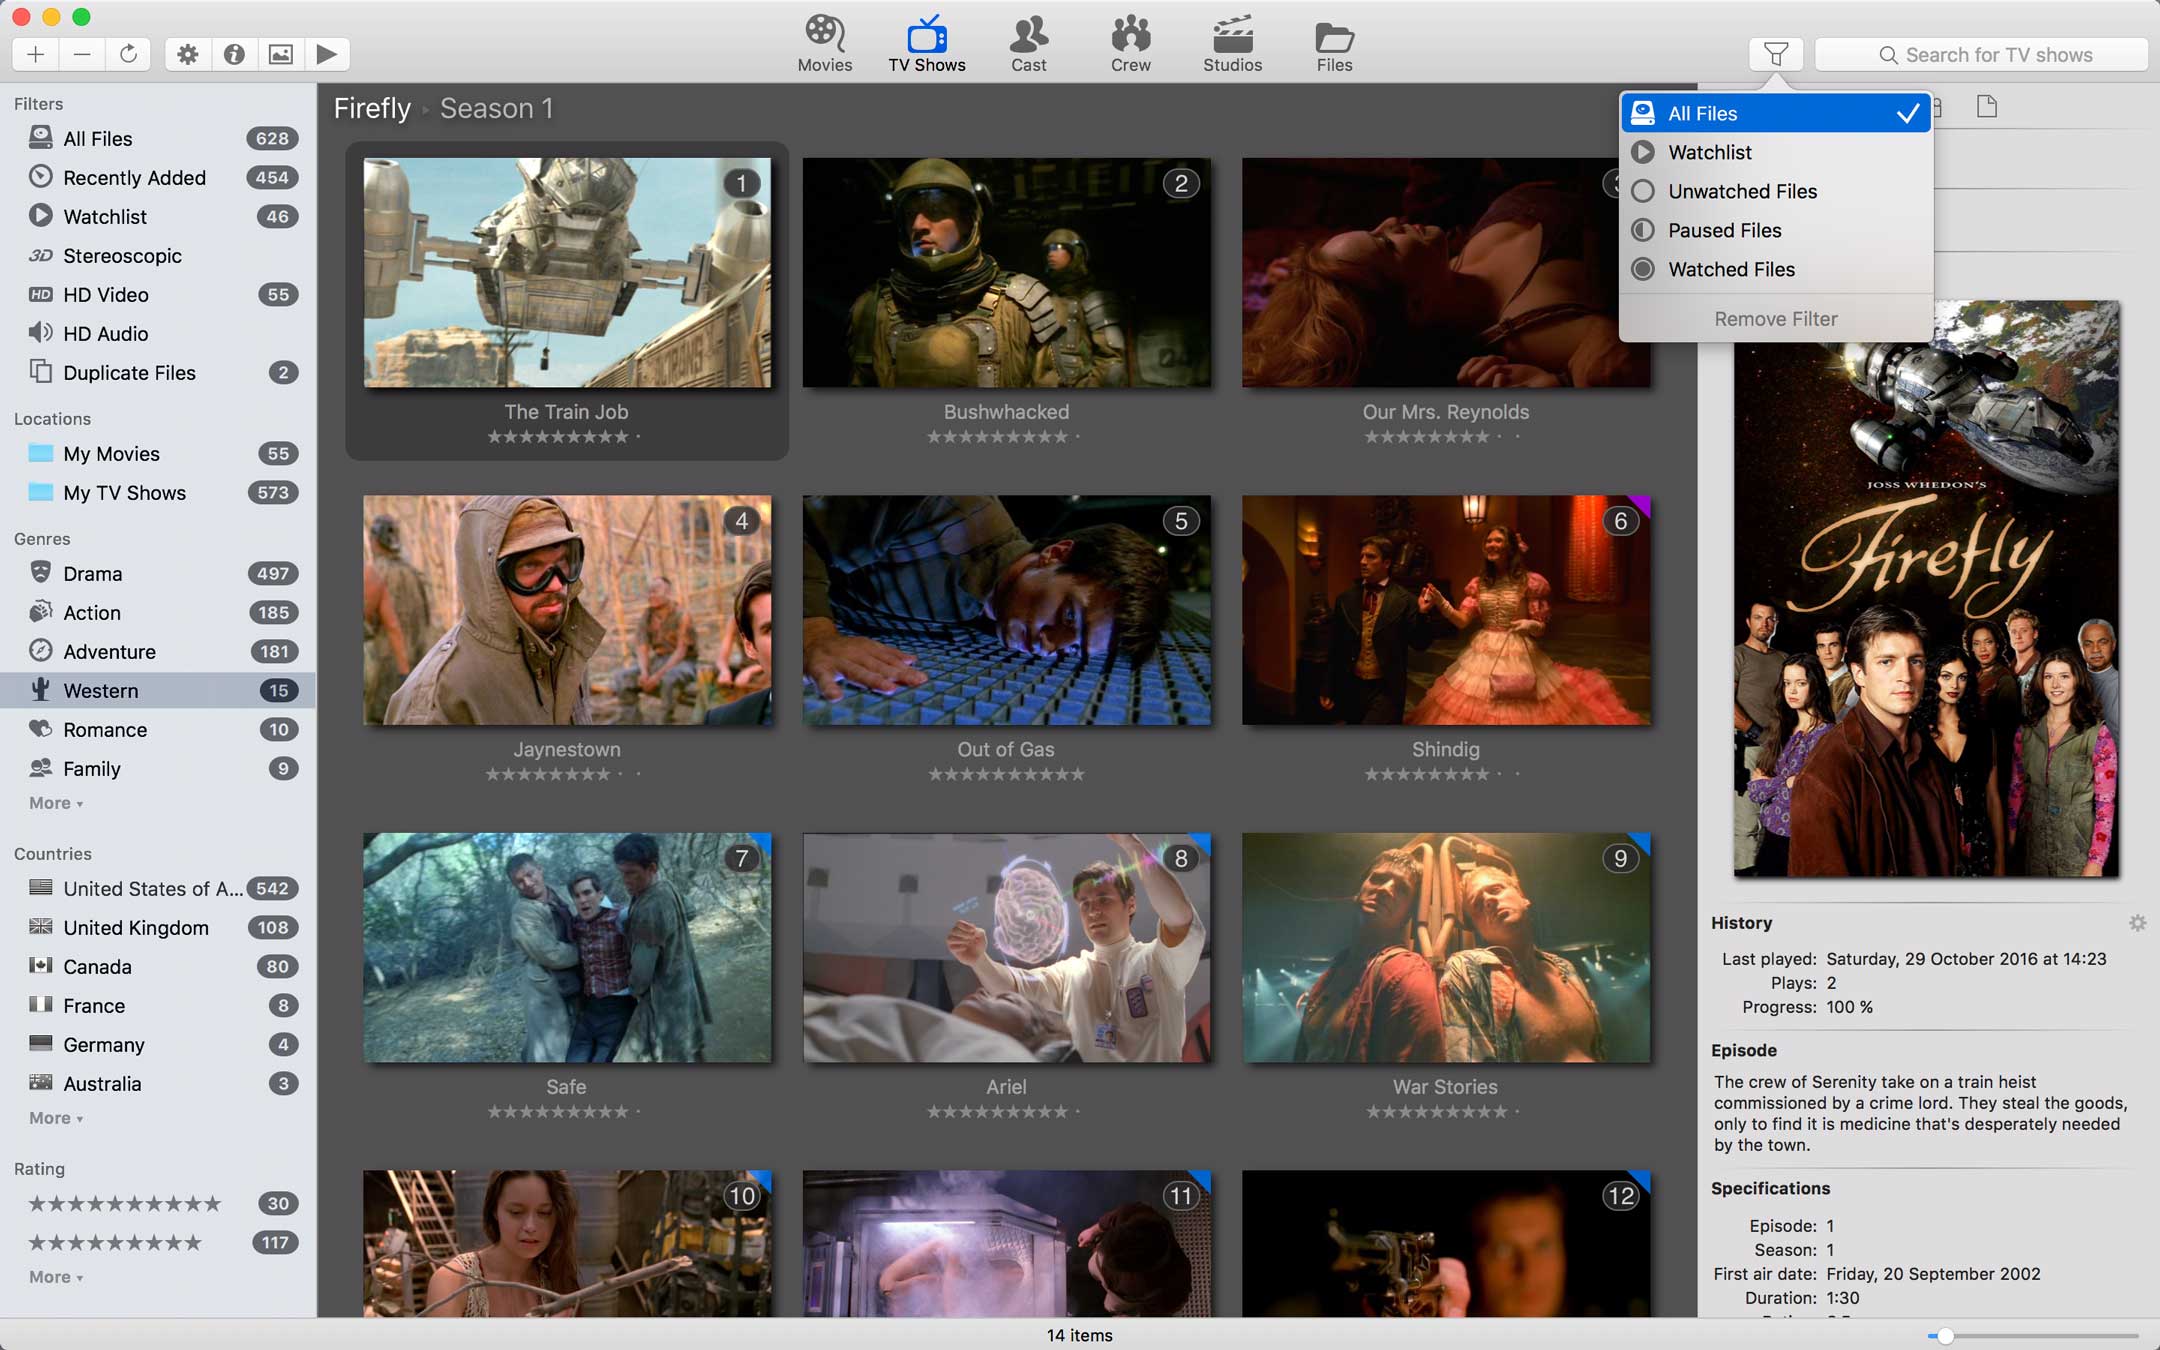Click the play button in toolbar
The height and width of the screenshot is (1350, 2160).
tap(327, 54)
